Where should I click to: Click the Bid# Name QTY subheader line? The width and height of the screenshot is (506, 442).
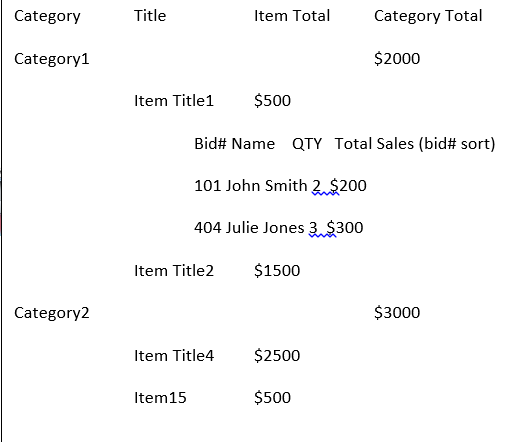(258, 144)
